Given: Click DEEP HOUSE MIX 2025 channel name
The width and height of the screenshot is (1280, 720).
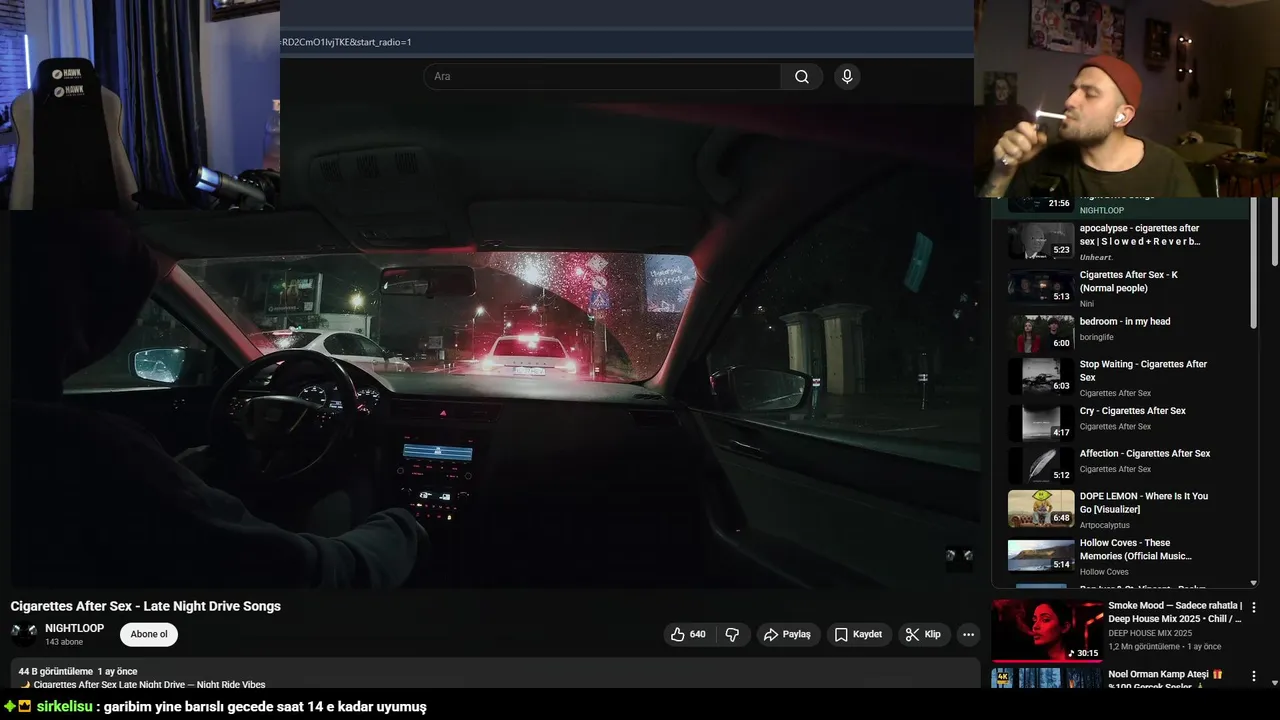Looking at the screenshot, I should point(1150,633).
